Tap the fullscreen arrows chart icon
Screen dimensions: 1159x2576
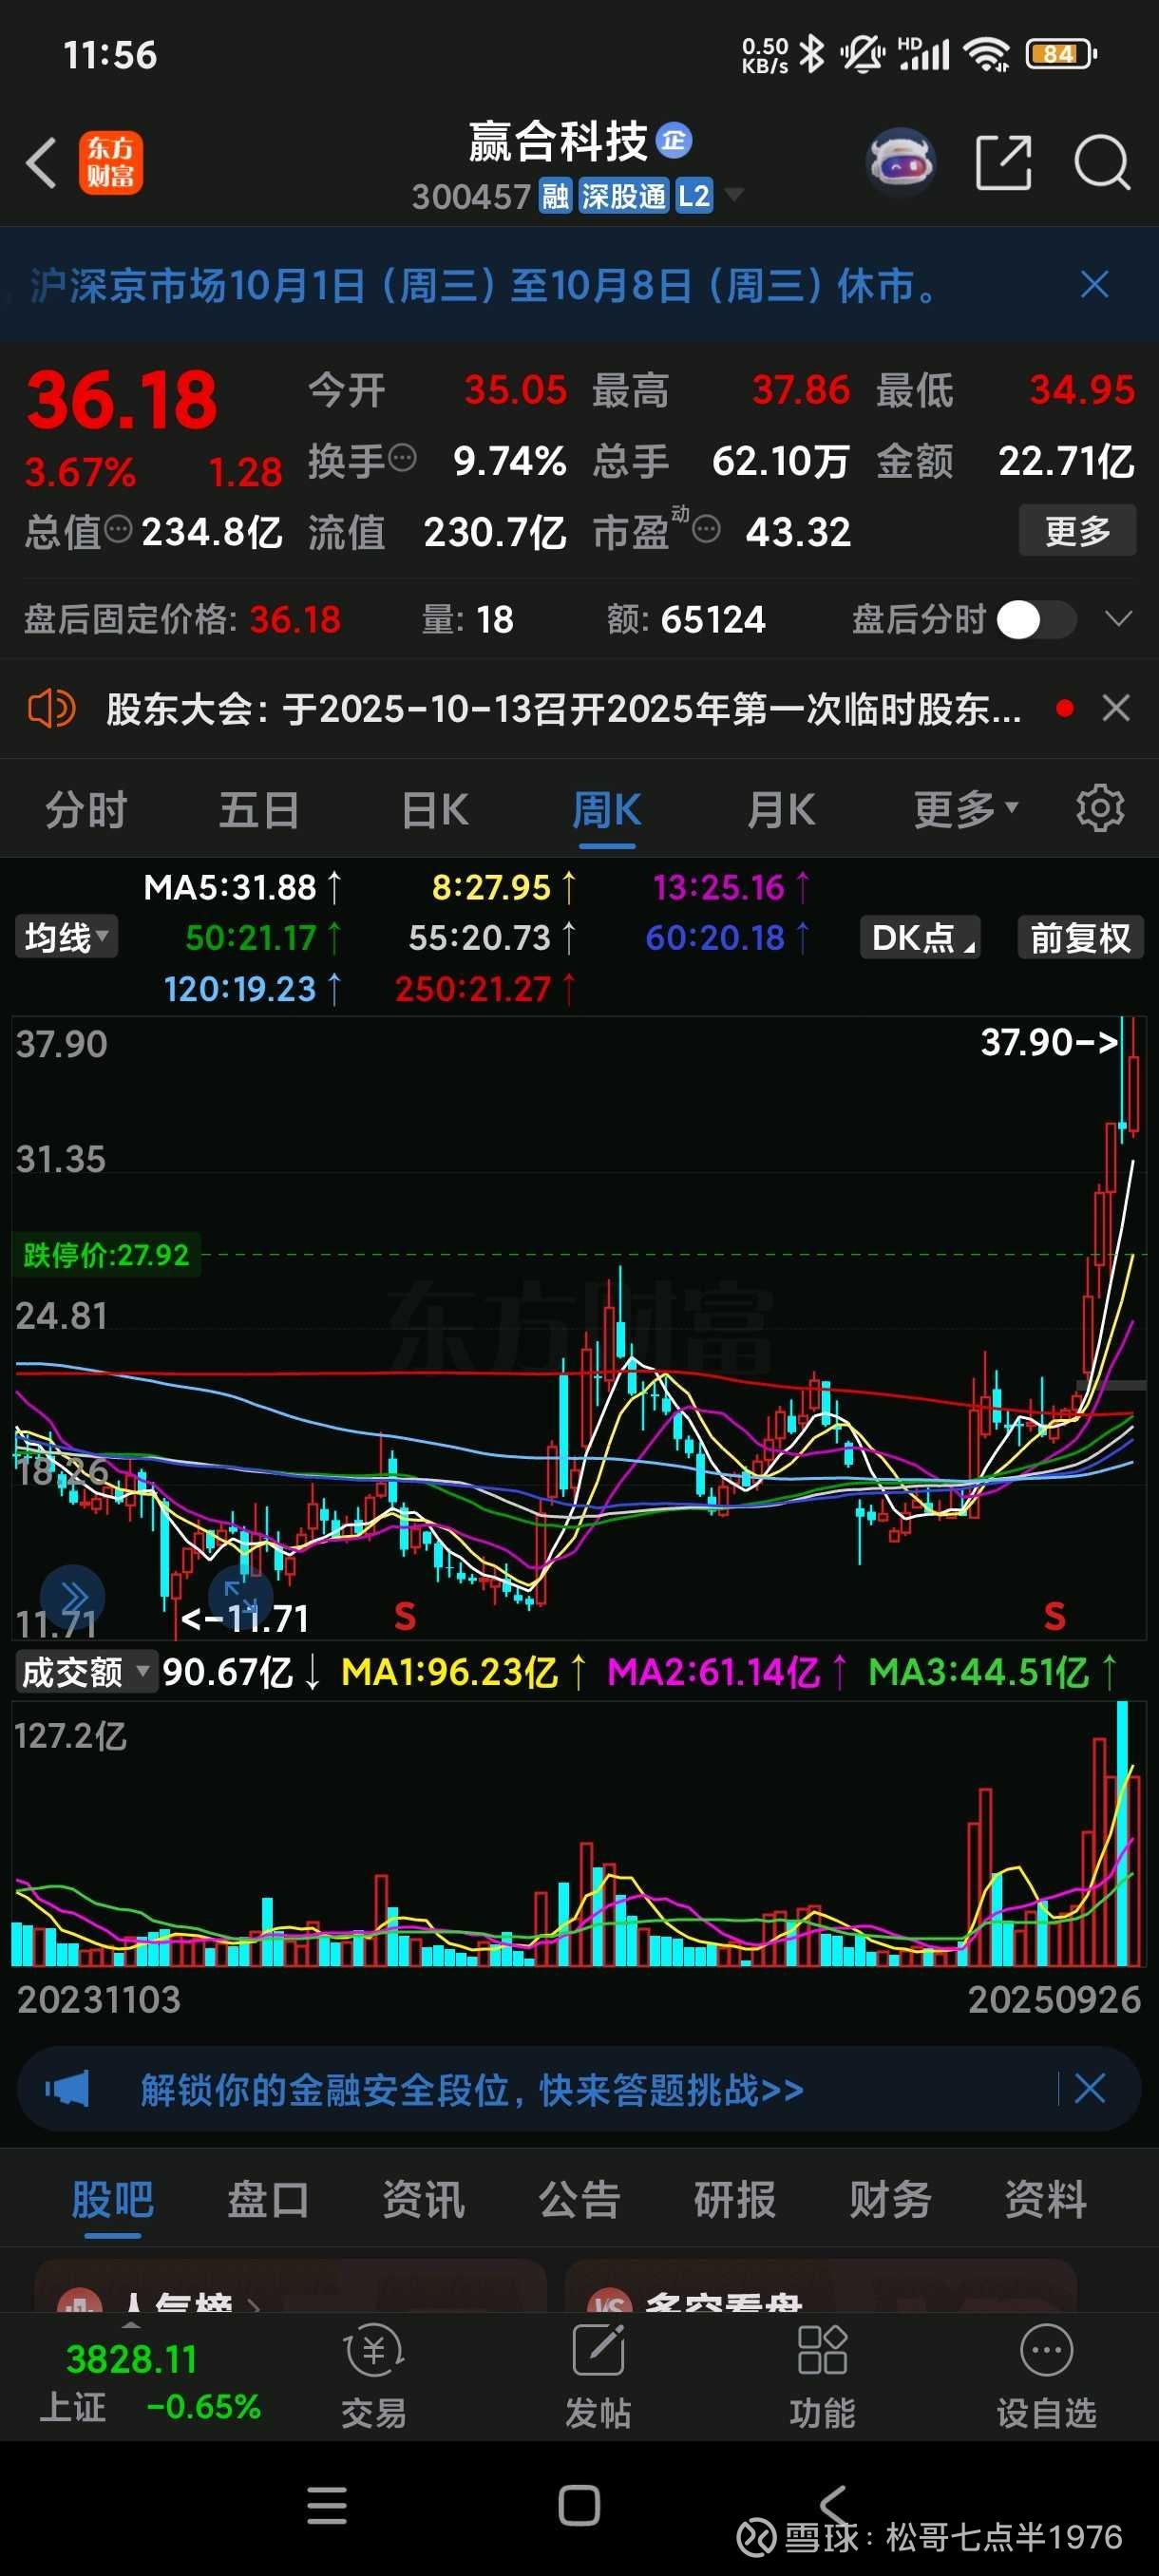(241, 1597)
